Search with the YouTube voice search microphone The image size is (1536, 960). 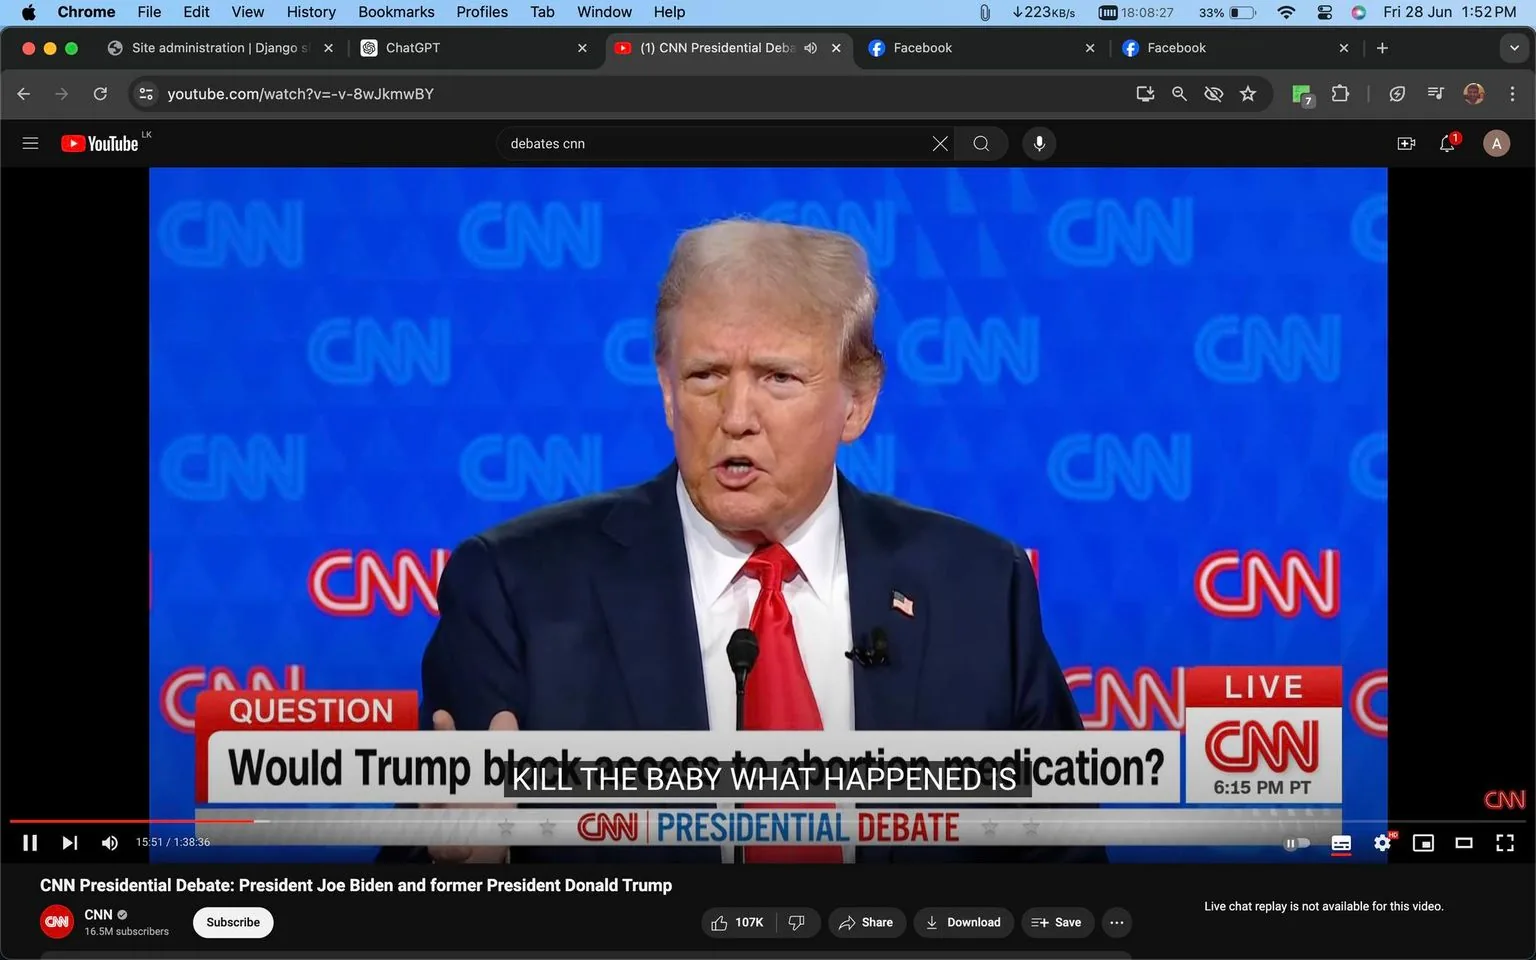click(1039, 143)
